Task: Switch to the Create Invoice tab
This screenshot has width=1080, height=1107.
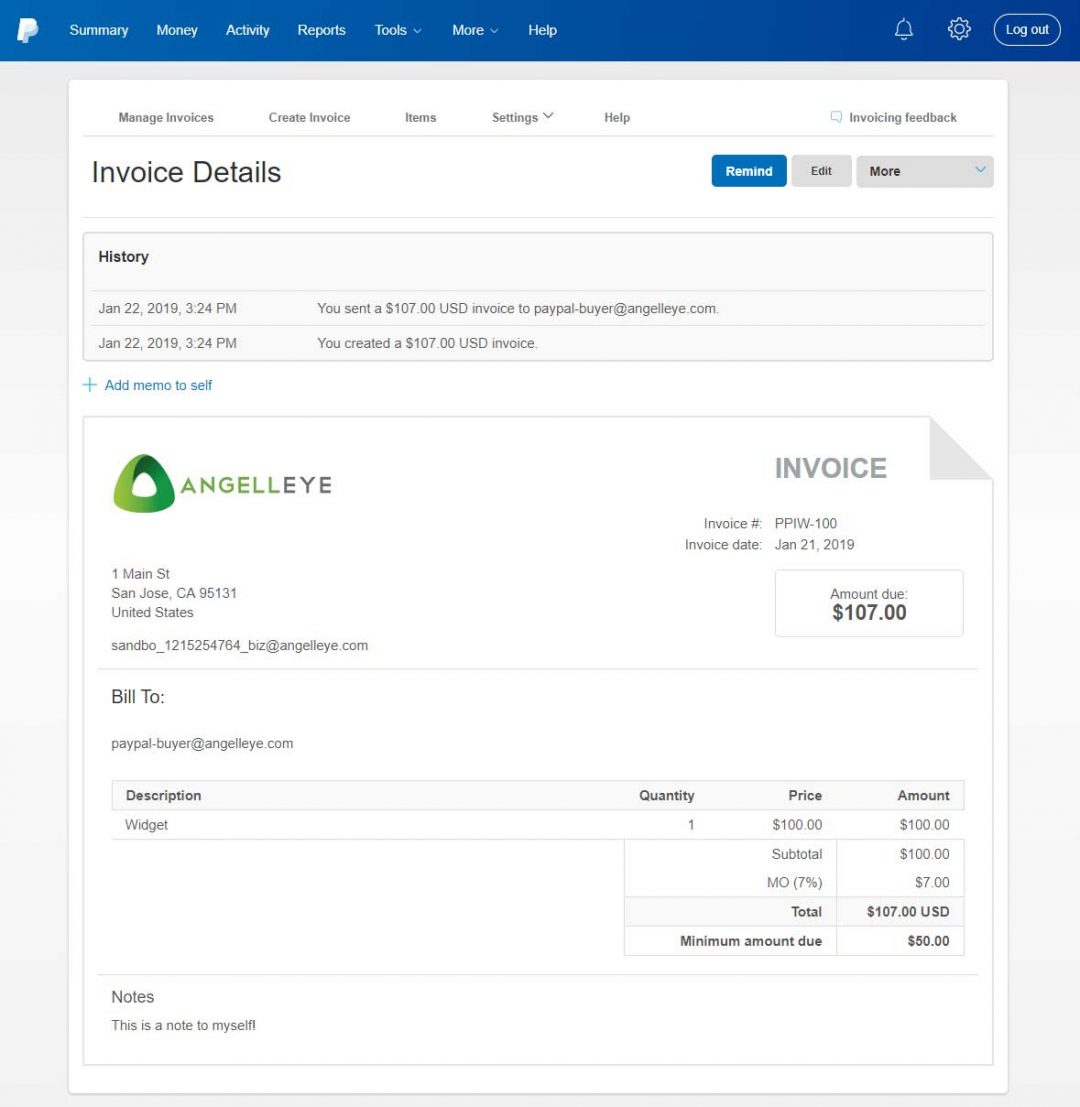Action: point(309,117)
